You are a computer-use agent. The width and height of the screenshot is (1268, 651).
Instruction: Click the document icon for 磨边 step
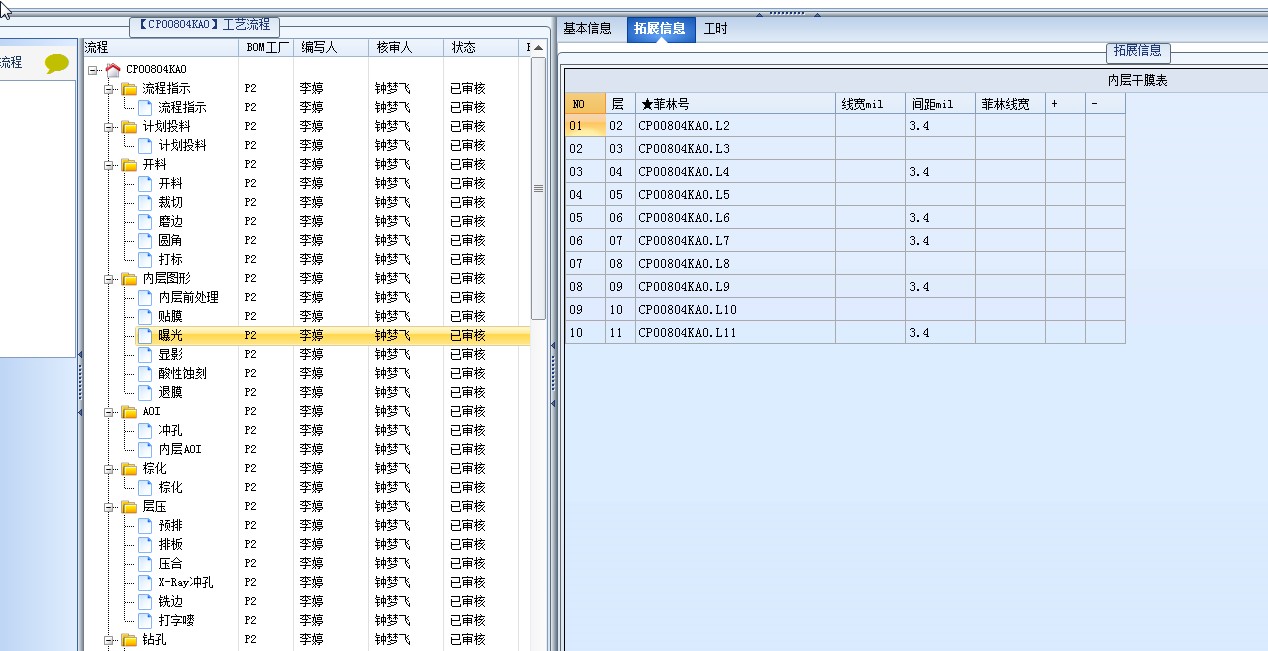145,221
